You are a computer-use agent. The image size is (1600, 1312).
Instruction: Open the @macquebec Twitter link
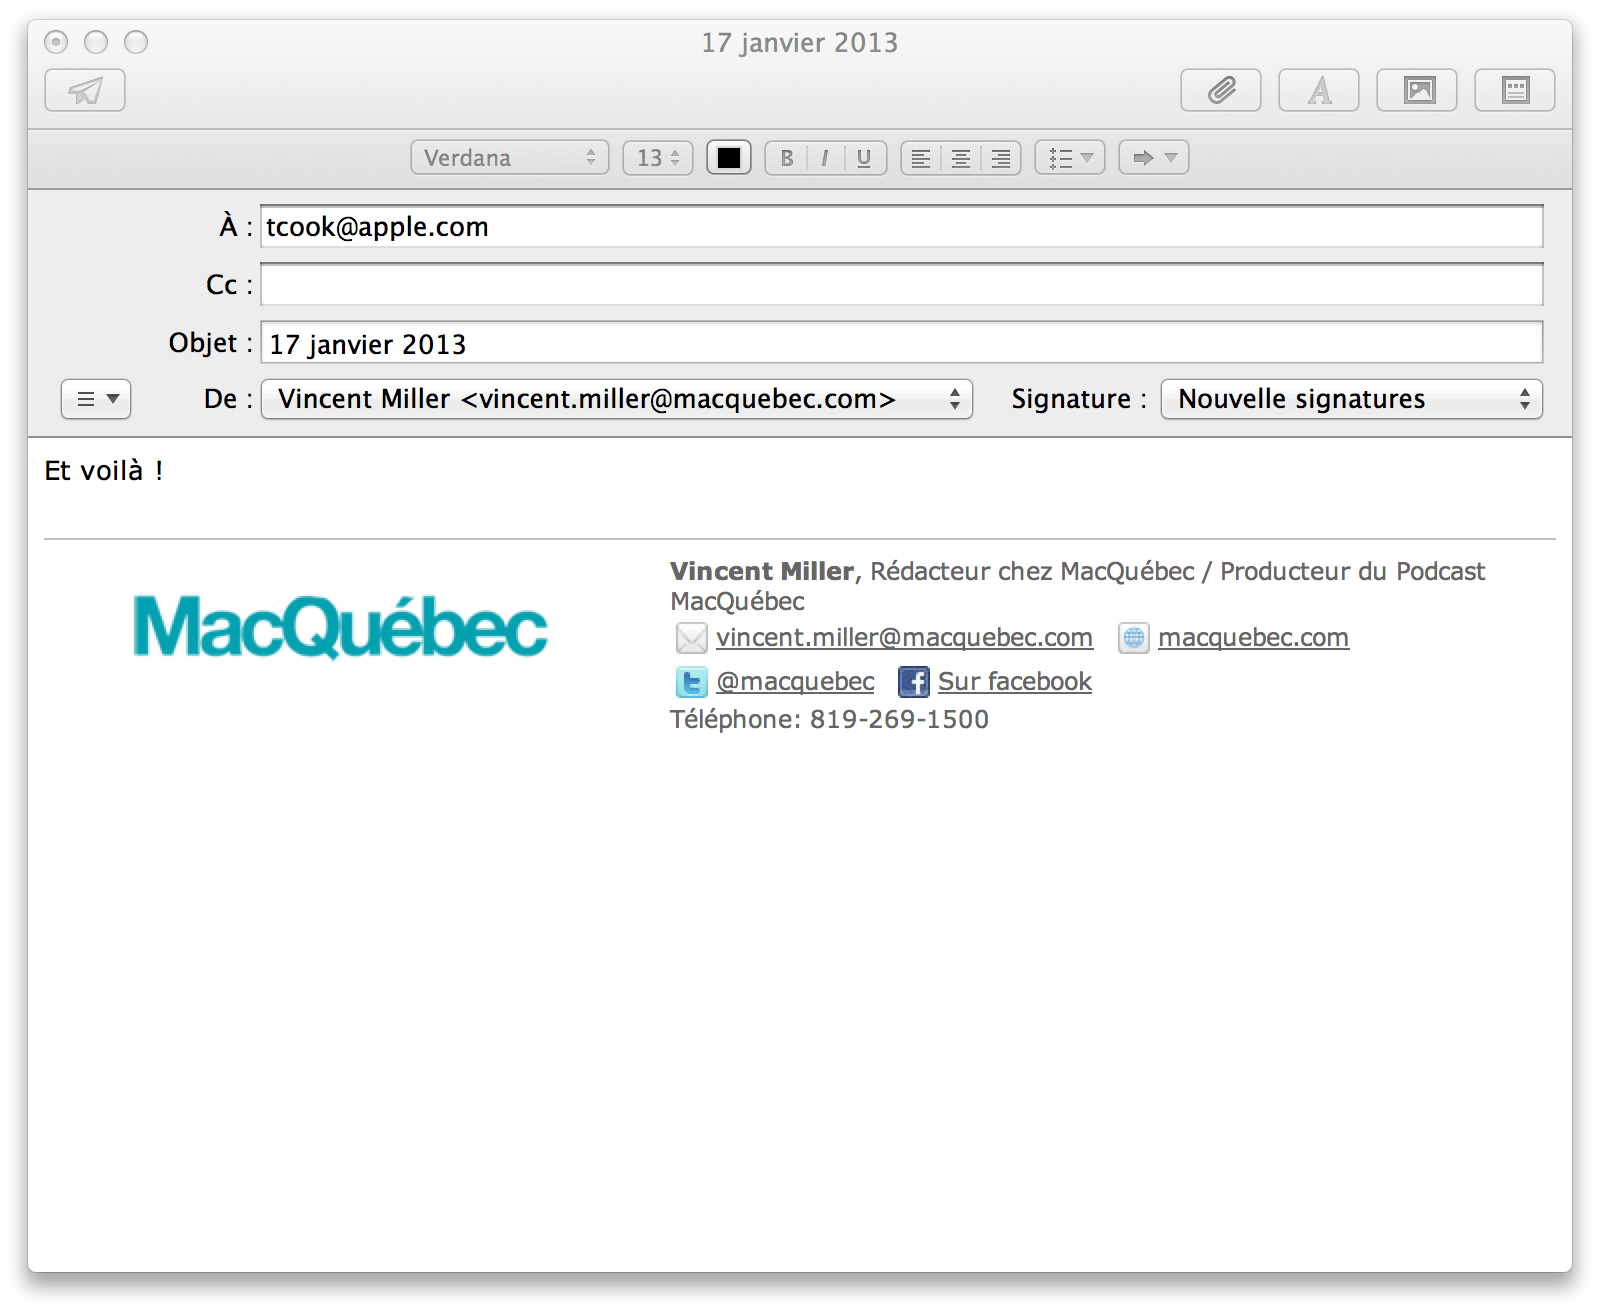[x=795, y=682]
